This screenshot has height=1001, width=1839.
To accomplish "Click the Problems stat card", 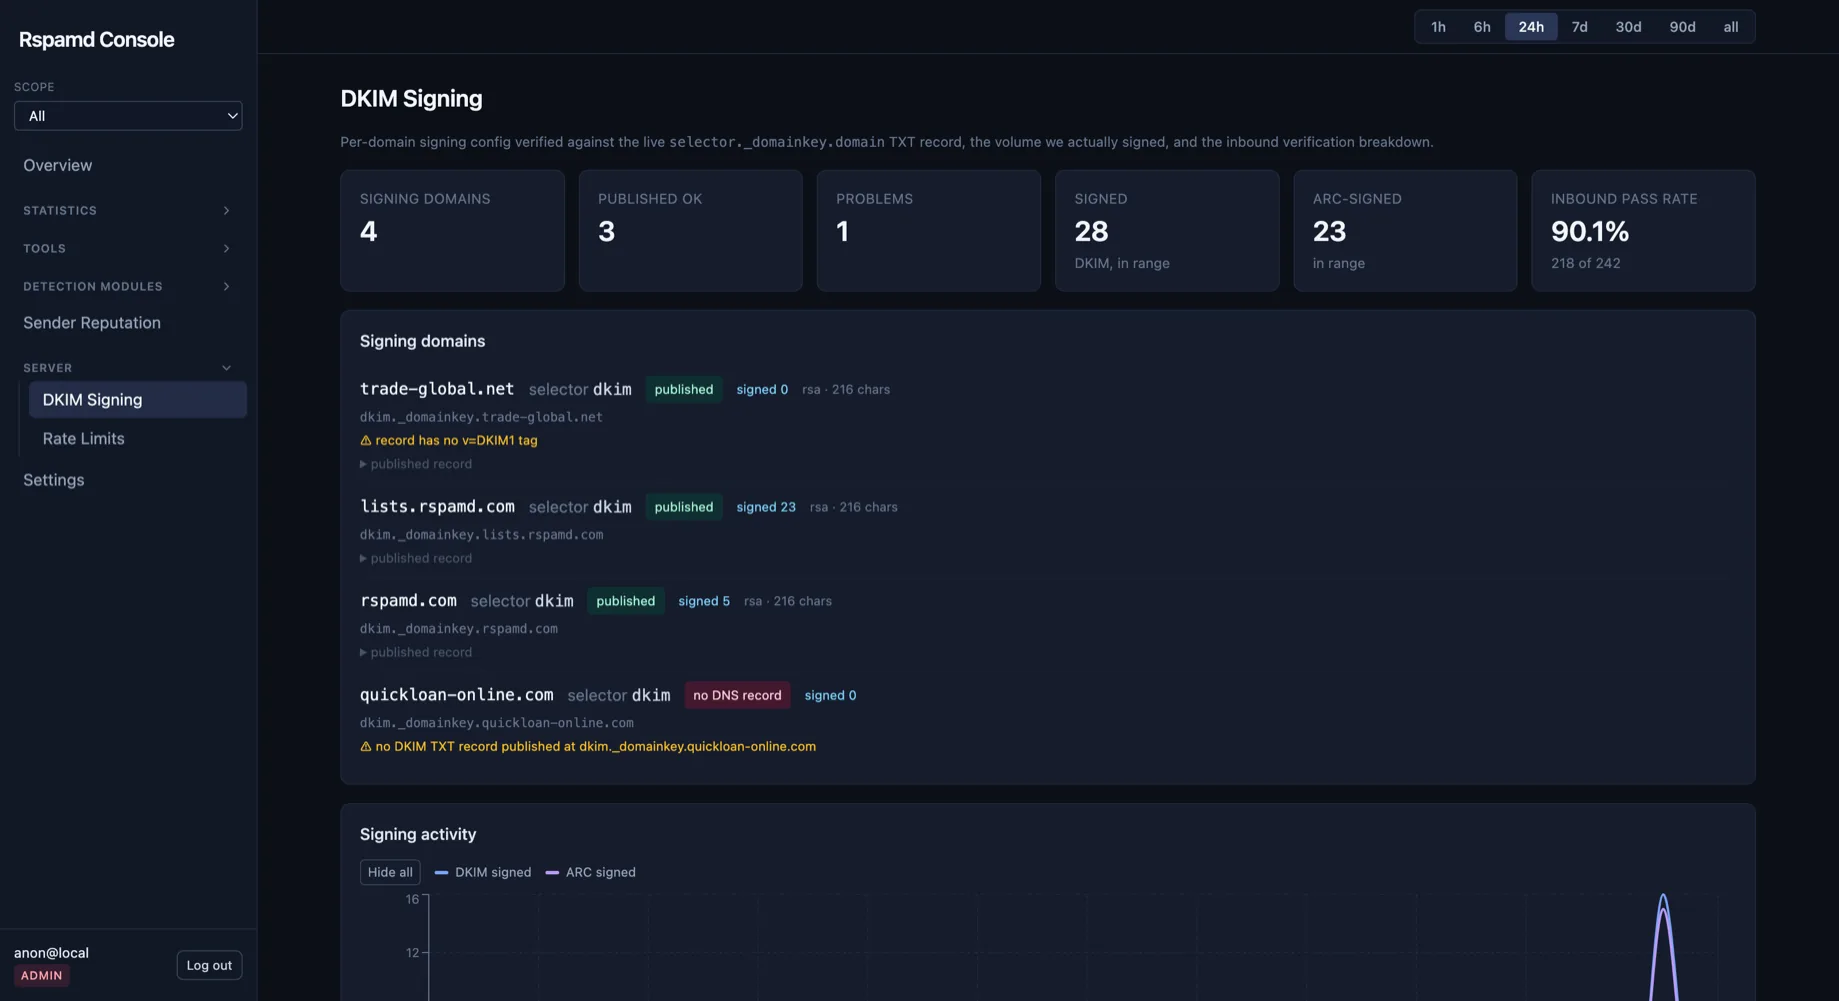I will [x=929, y=231].
